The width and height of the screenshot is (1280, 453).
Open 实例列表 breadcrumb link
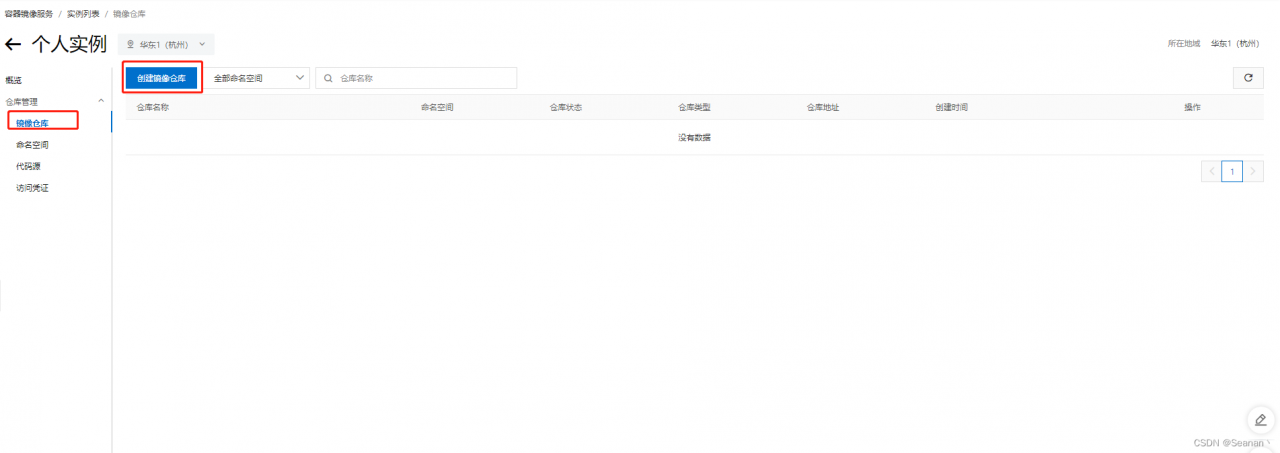point(83,14)
